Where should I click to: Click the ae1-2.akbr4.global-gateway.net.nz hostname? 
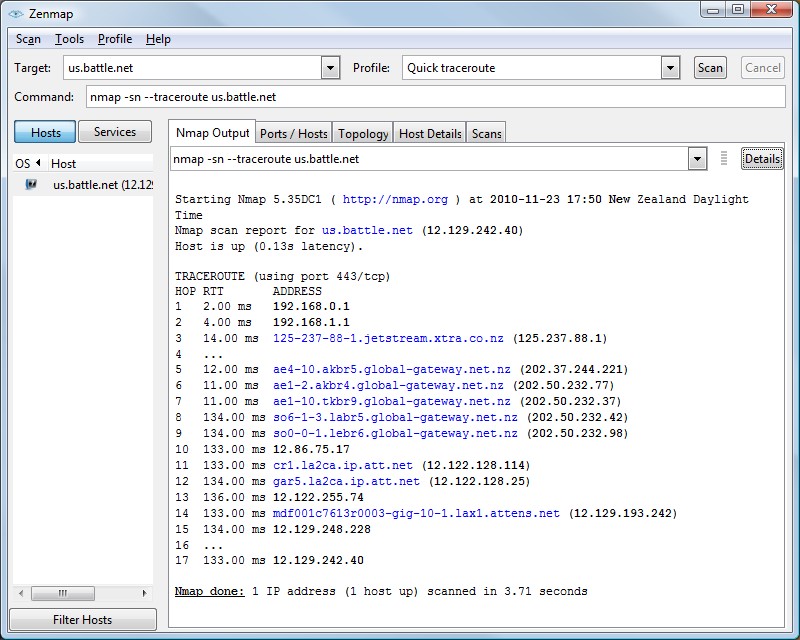pyautogui.click(x=388, y=385)
